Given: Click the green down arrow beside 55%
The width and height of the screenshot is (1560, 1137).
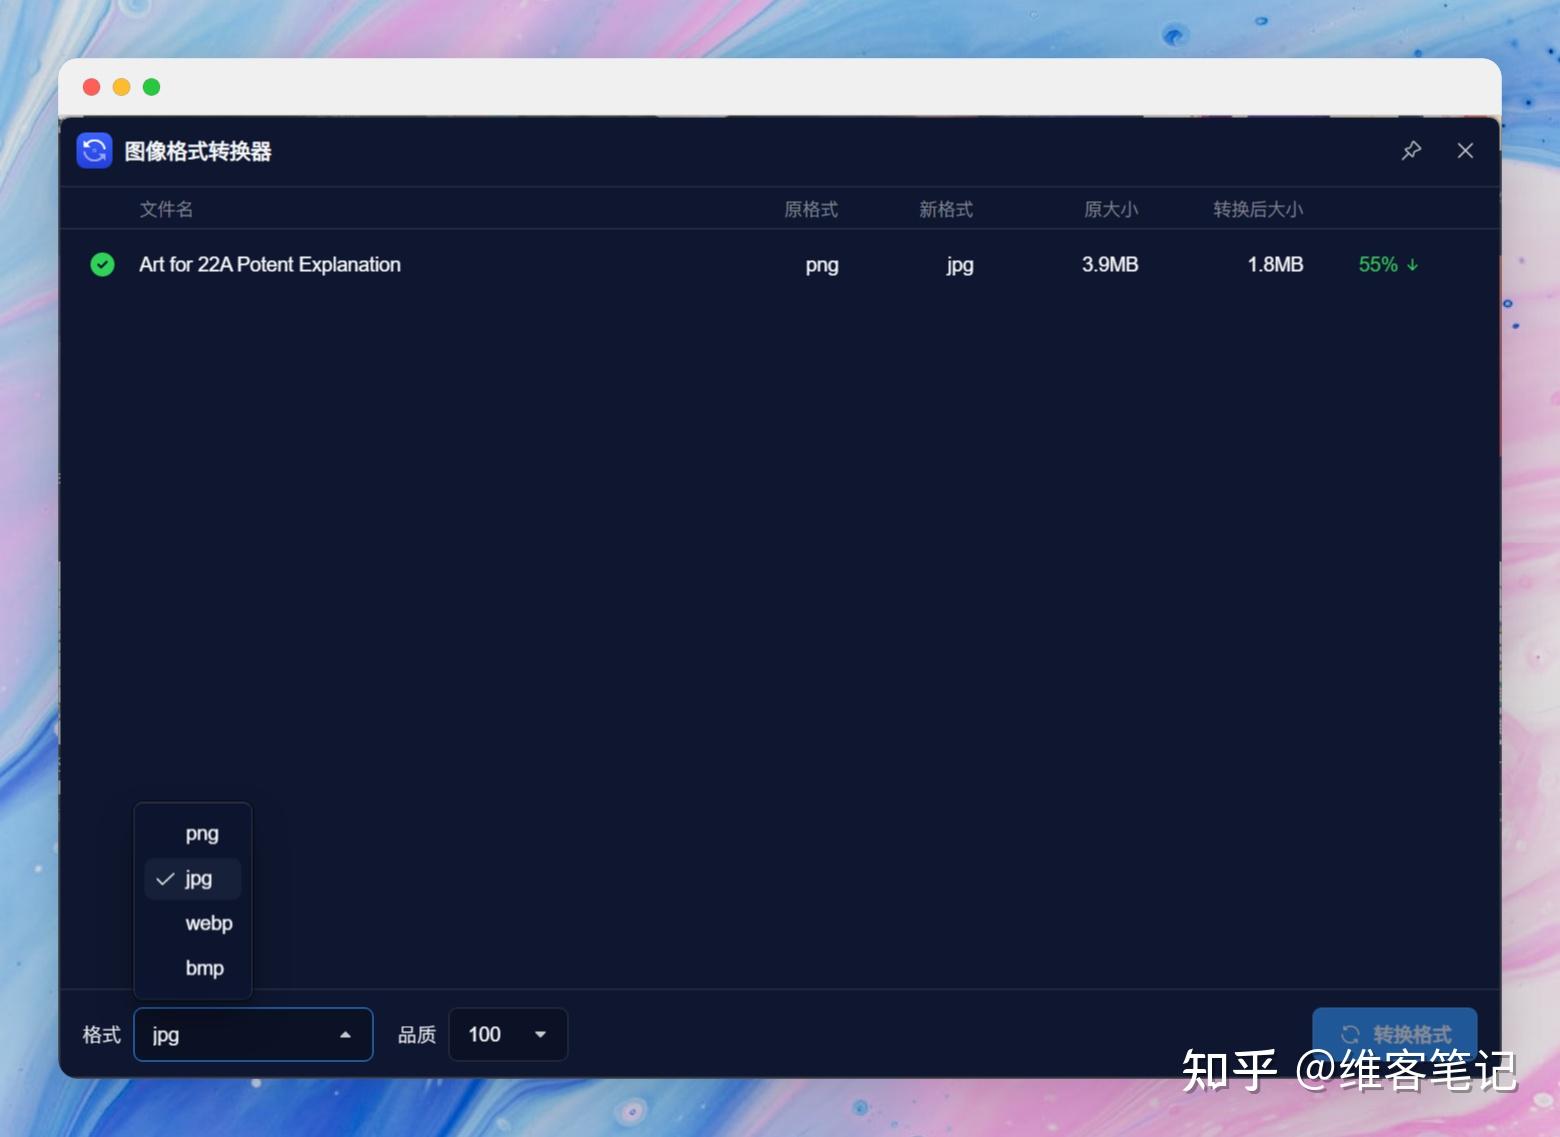Looking at the screenshot, I should click(1412, 264).
